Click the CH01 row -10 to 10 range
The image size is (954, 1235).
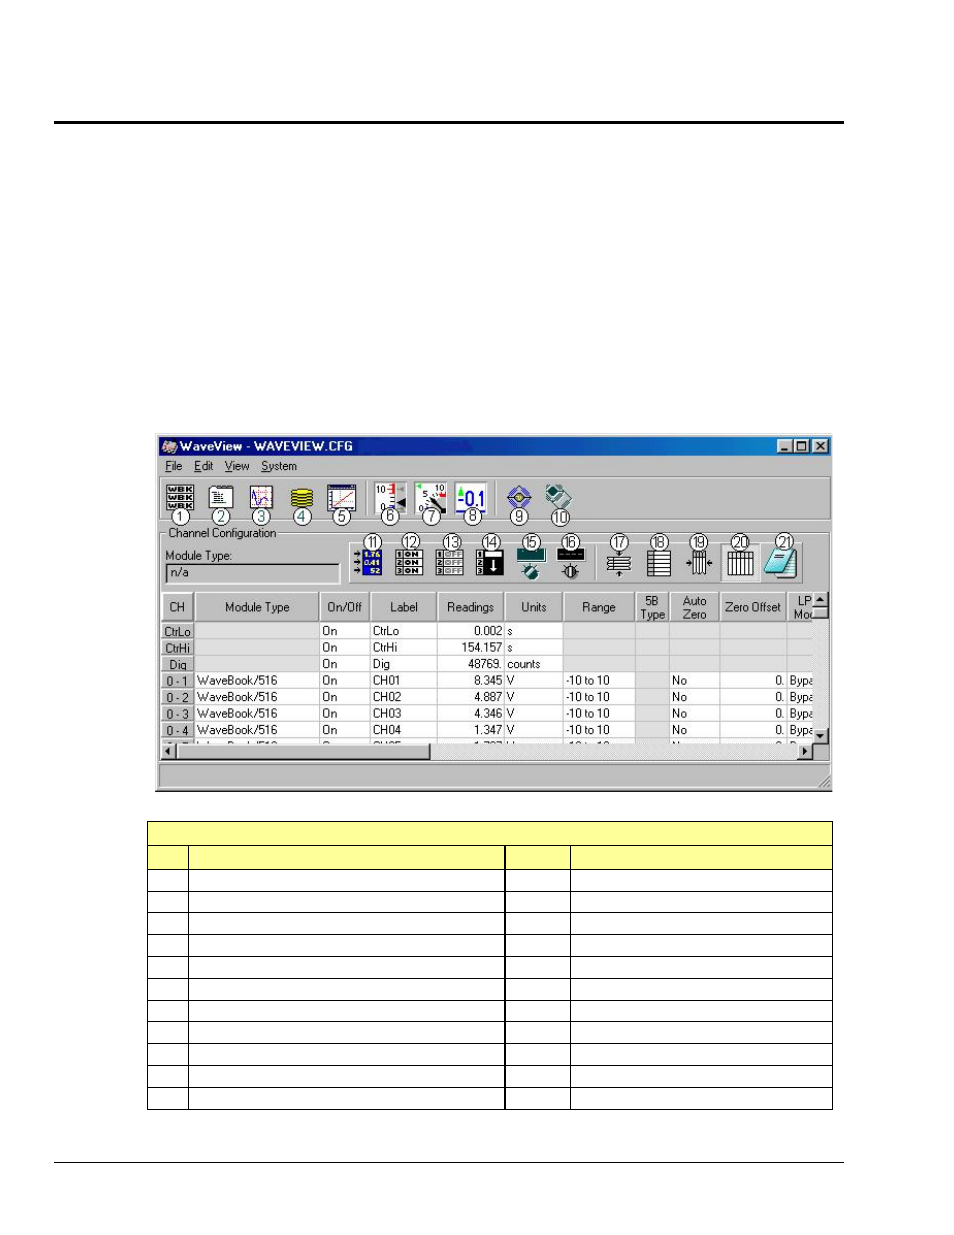coord(599,681)
